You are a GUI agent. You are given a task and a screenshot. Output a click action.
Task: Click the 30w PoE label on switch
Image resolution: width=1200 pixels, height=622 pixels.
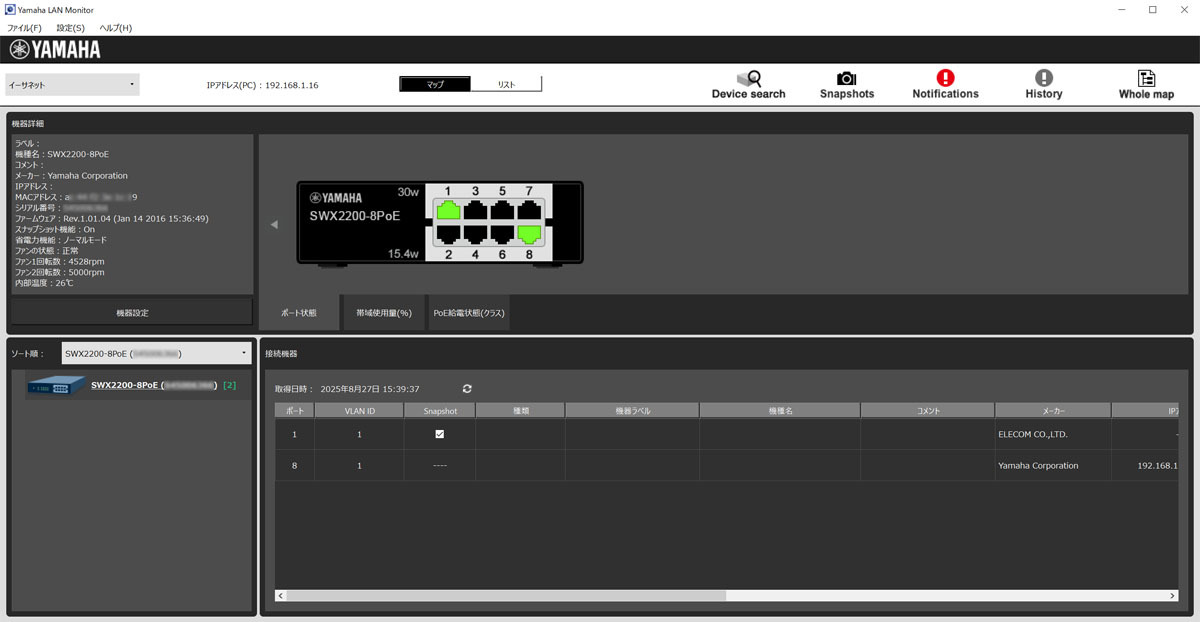point(408,192)
